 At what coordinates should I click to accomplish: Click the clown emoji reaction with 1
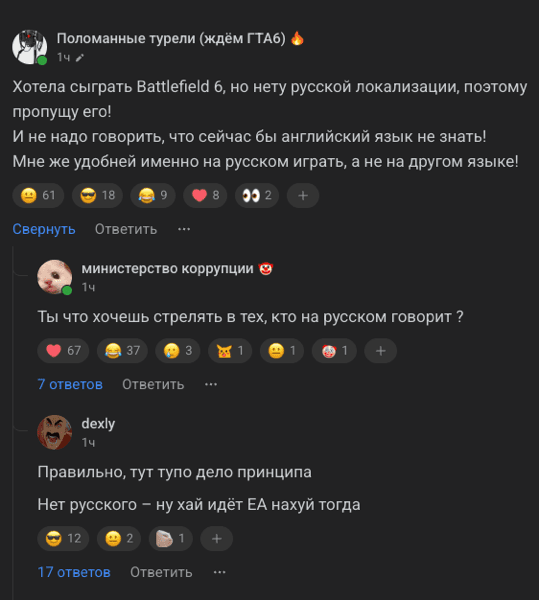click(x=334, y=351)
